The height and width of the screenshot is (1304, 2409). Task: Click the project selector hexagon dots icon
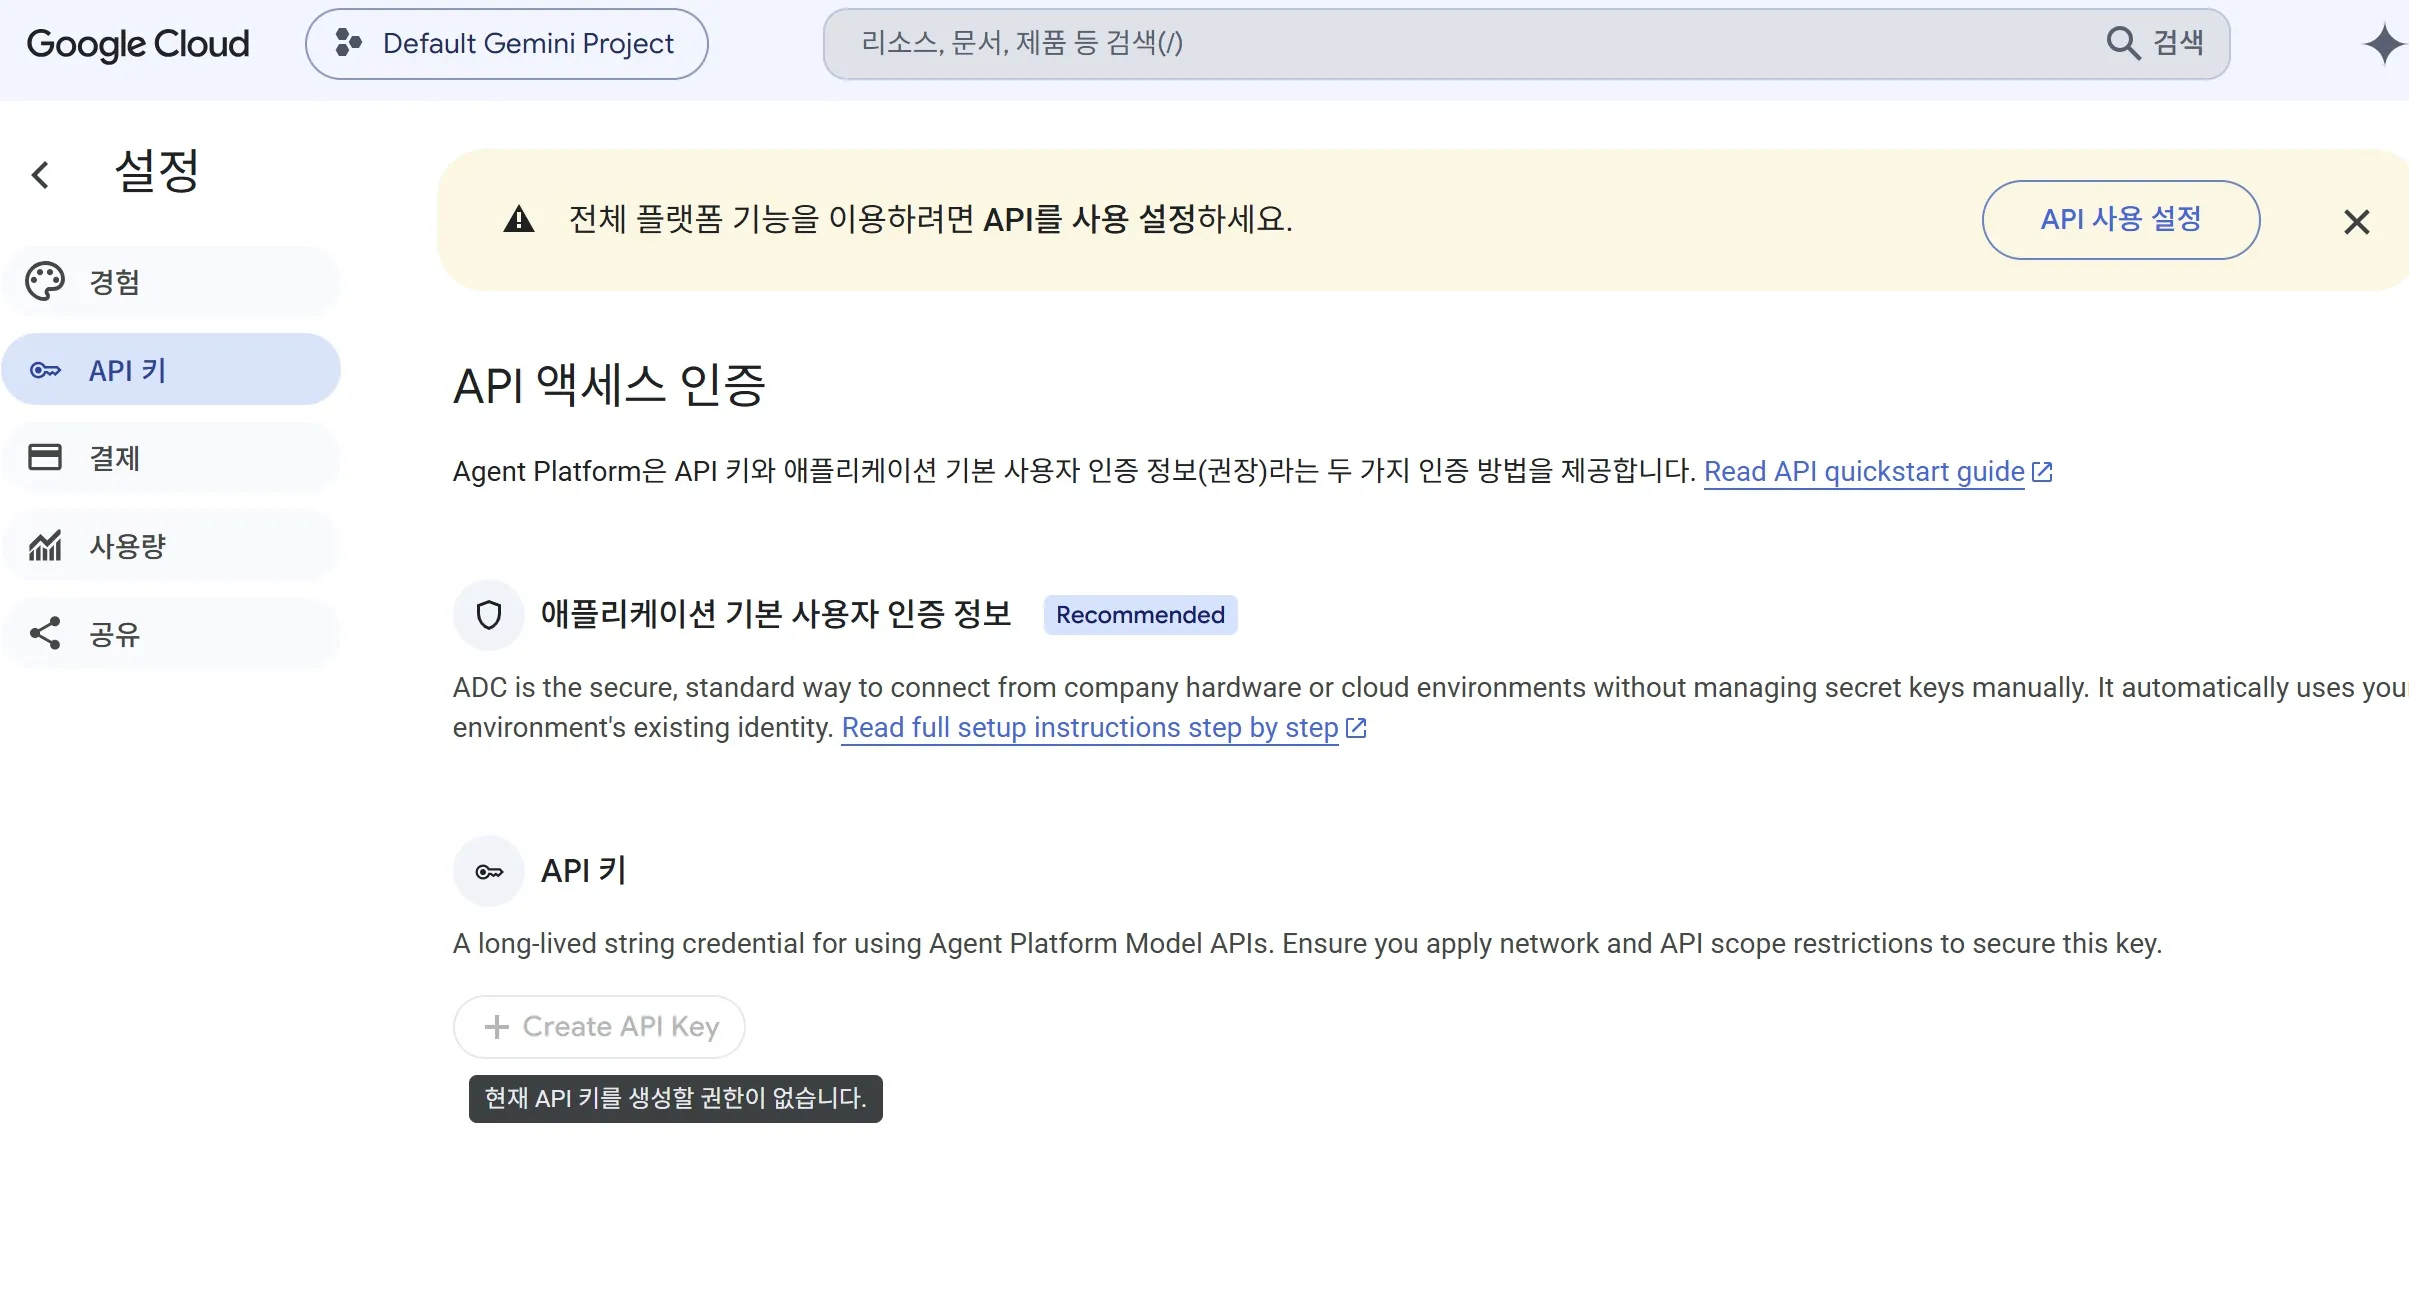click(x=348, y=43)
